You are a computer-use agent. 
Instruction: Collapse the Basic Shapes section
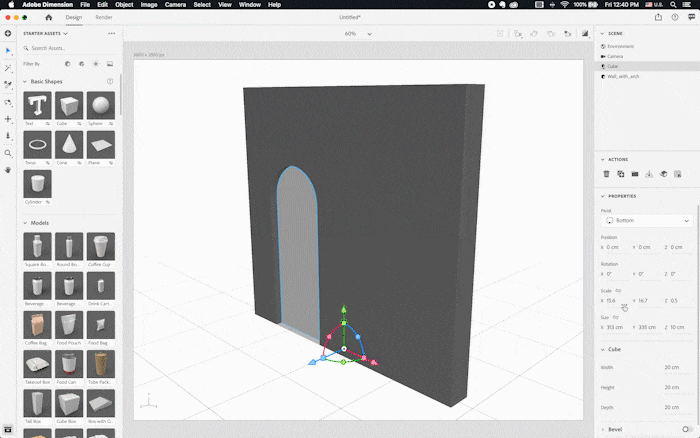coord(25,82)
